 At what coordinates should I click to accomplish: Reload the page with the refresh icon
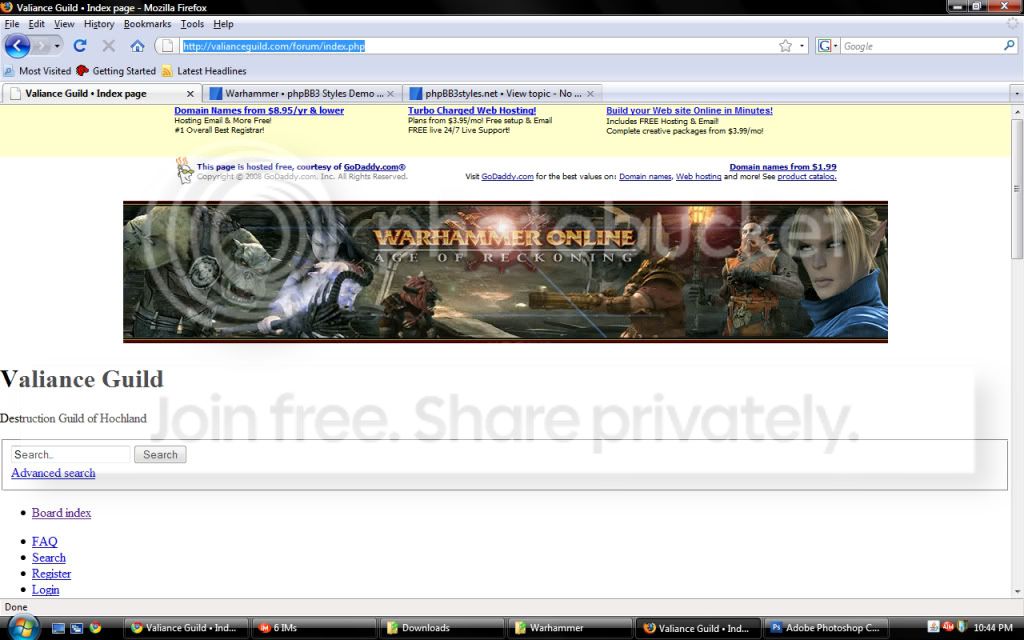80,46
